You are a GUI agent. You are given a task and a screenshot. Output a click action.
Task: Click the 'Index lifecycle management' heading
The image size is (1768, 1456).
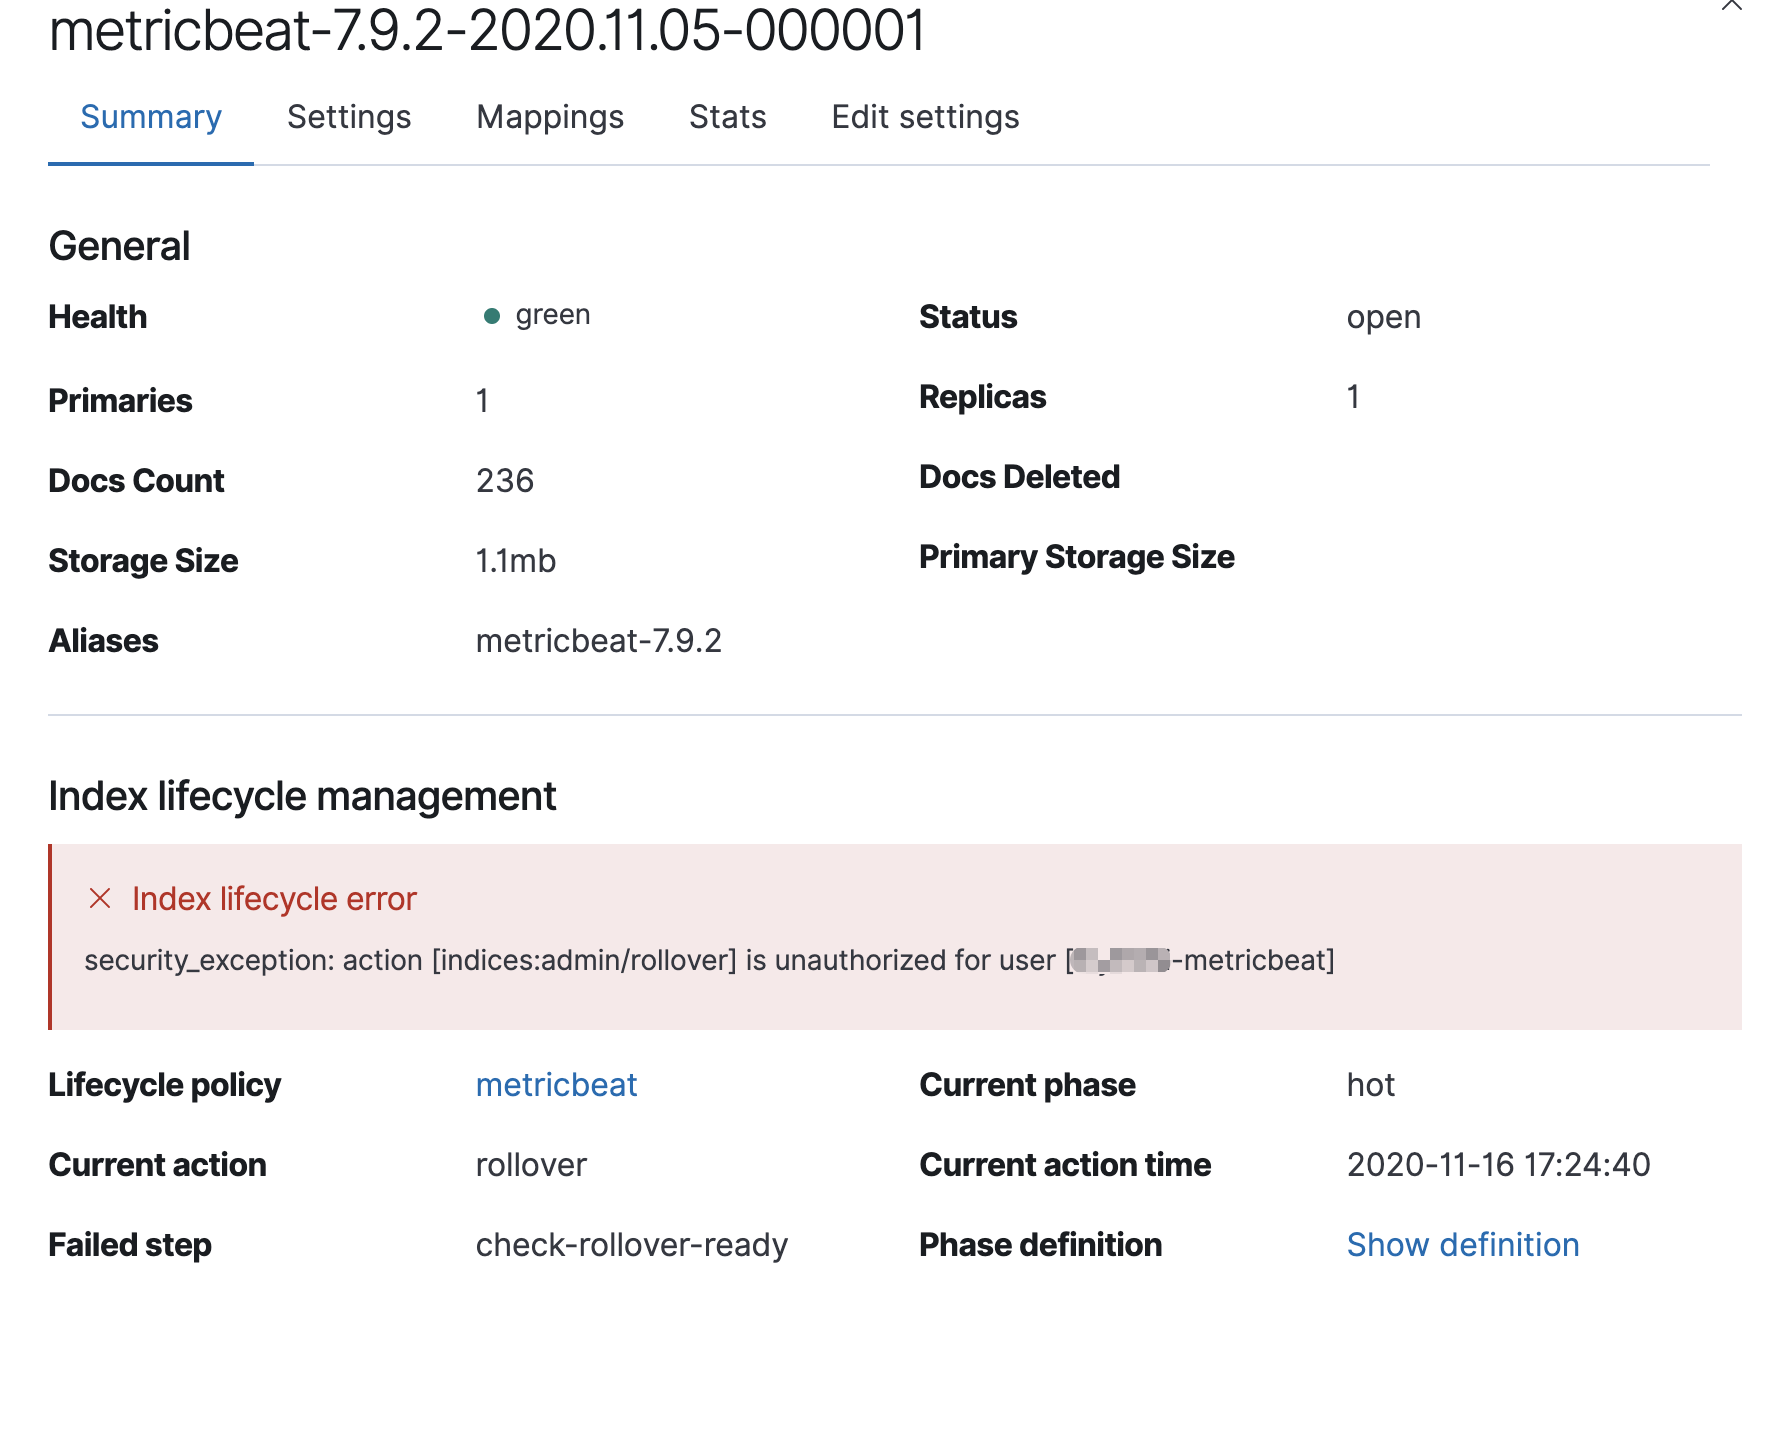pyautogui.click(x=302, y=797)
